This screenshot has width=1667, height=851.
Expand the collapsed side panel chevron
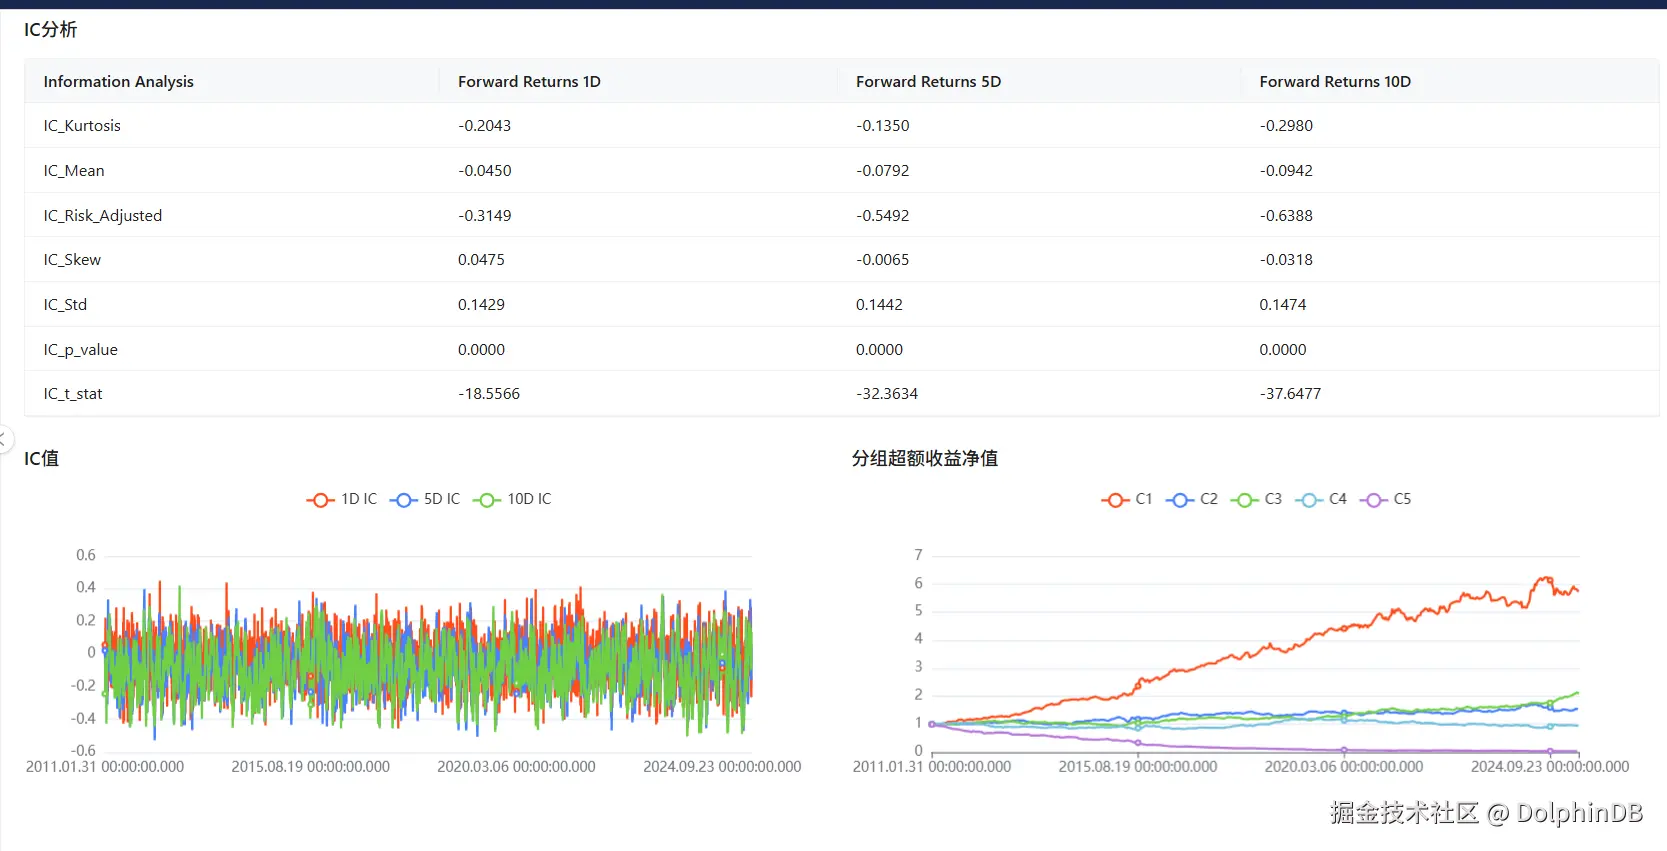(4, 439)
